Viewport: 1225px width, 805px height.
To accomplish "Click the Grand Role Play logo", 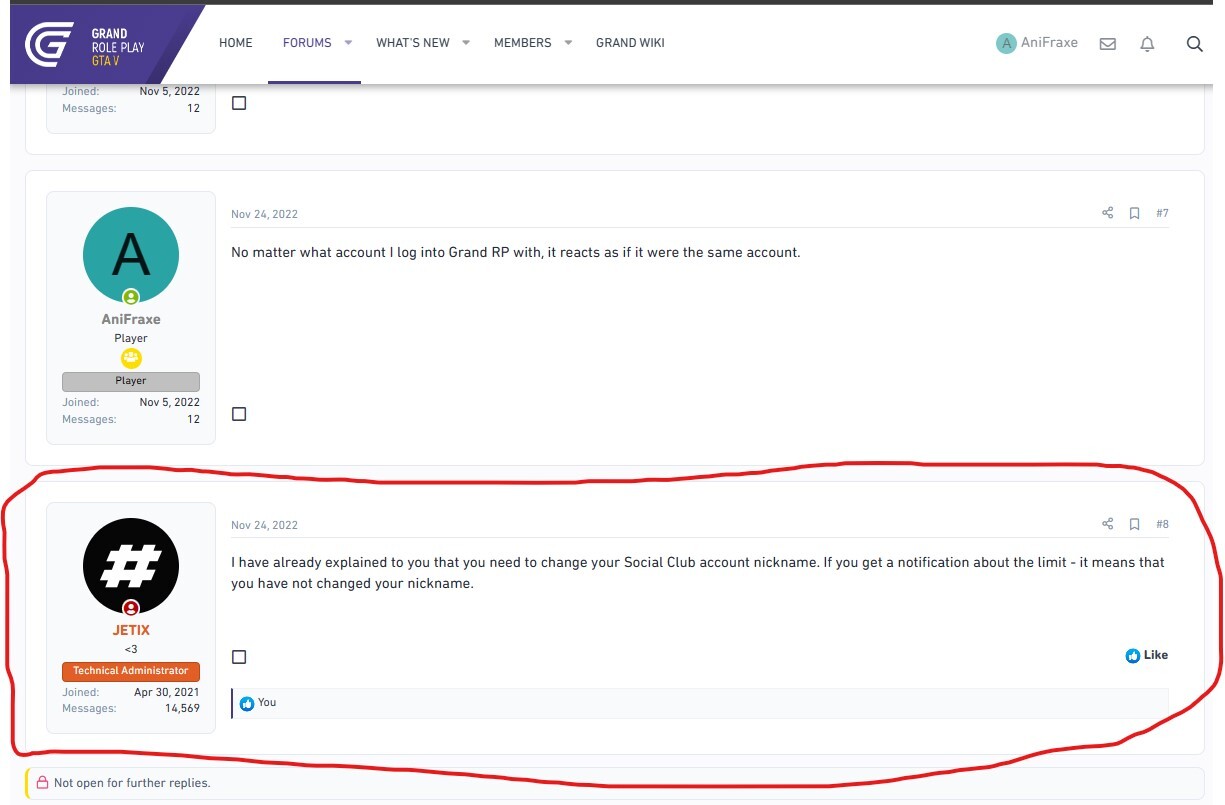I will coord(83,46).
